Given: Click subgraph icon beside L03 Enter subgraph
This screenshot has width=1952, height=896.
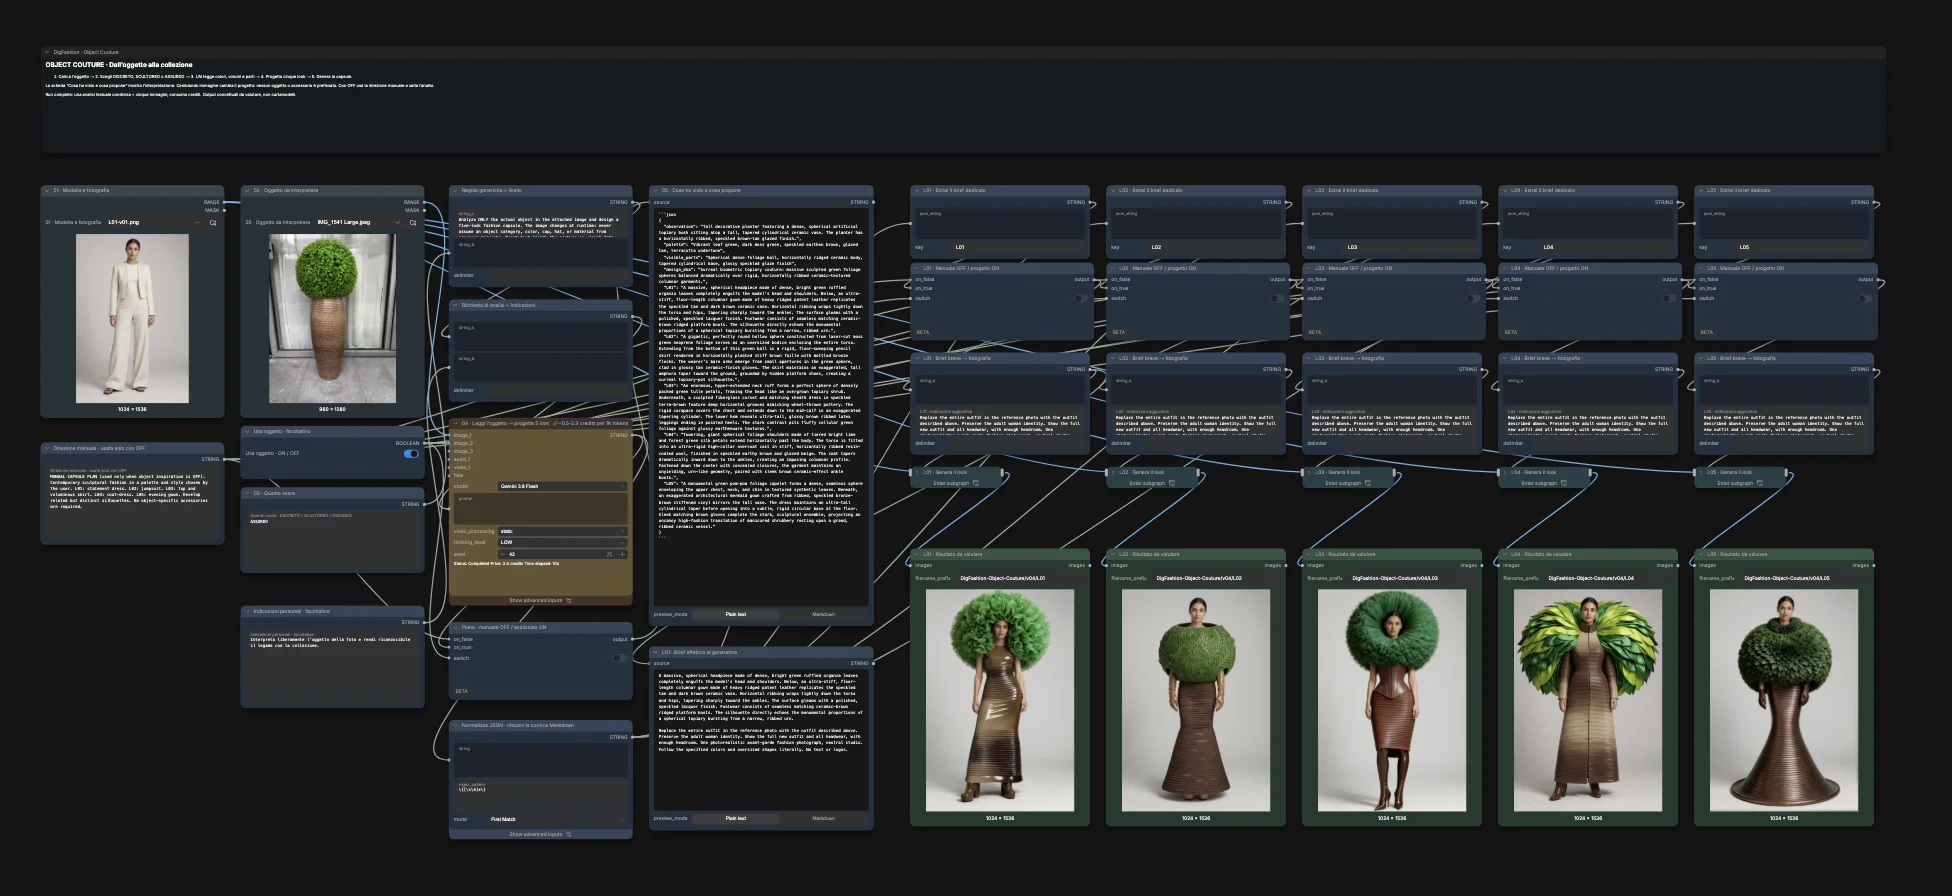Looking at the screenshot, I should point(1368,483).
